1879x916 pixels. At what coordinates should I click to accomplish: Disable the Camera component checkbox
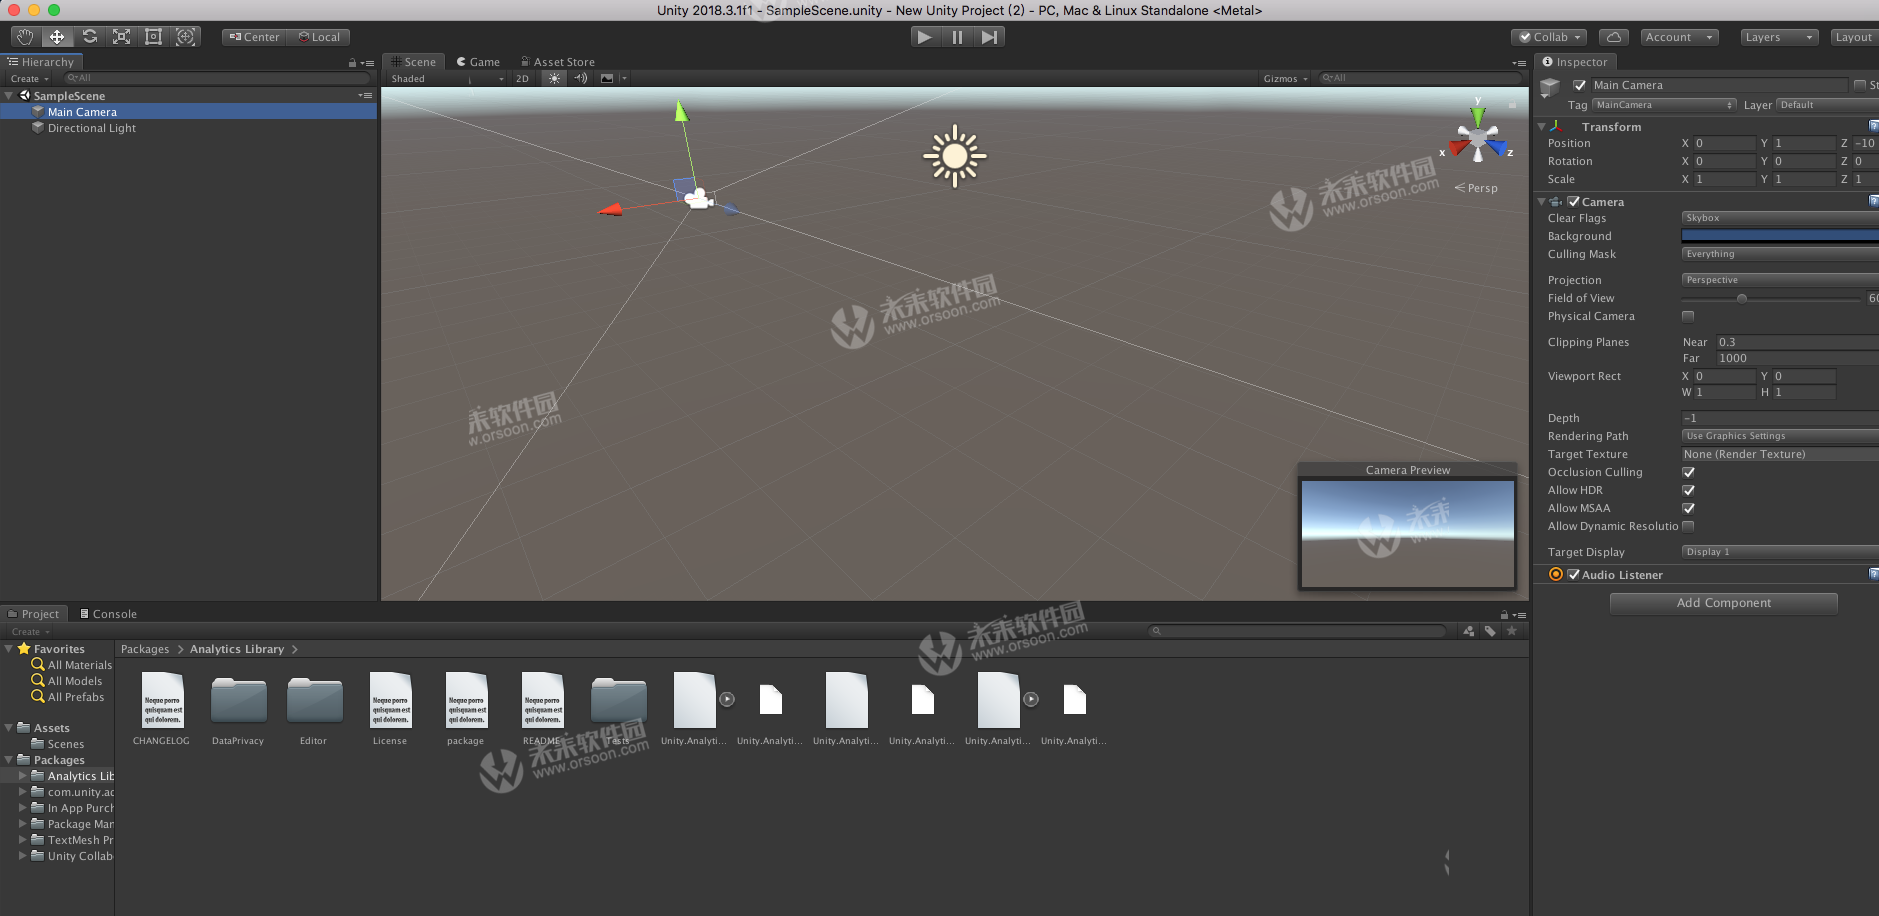coord(1574,201)
